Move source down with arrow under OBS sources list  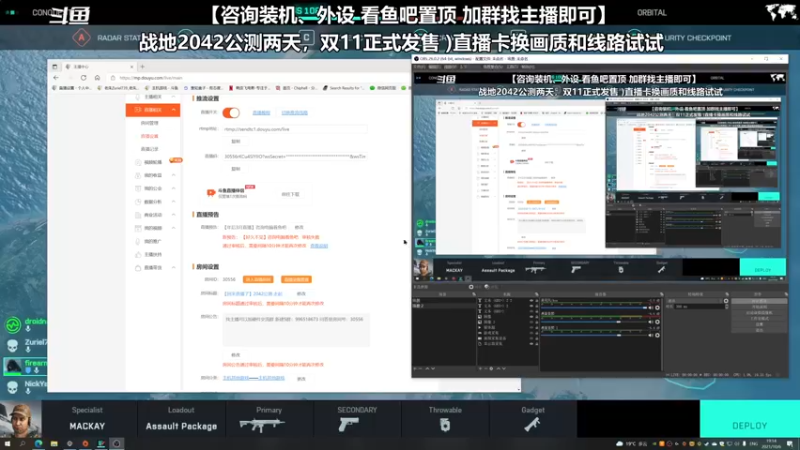click(504, 369)
